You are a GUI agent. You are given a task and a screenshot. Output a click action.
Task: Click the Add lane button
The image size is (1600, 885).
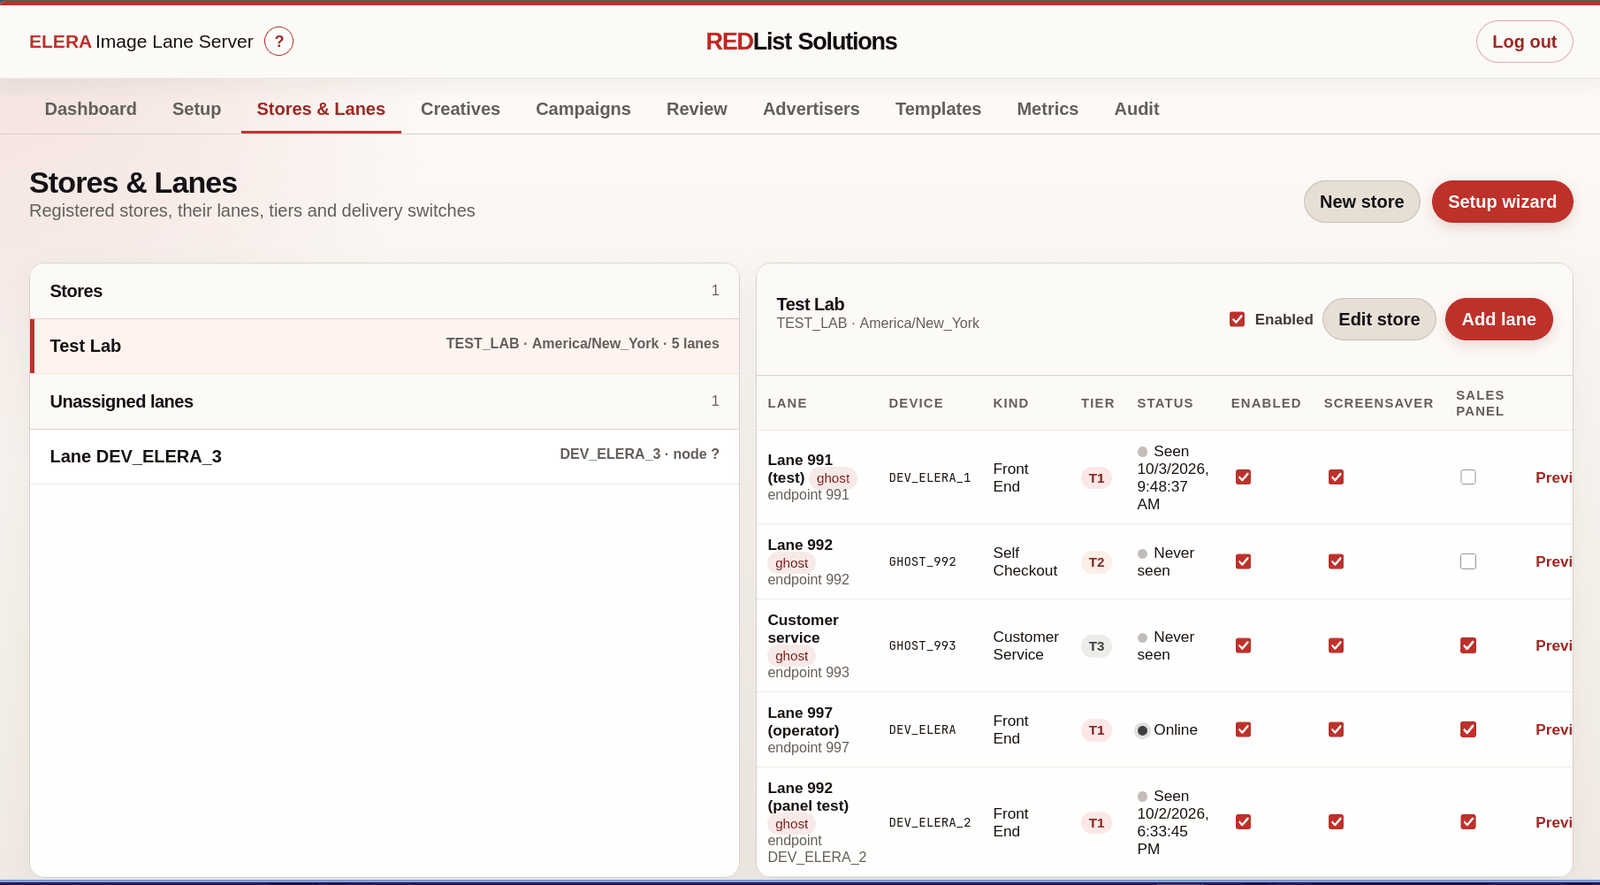click(1498, 319)
